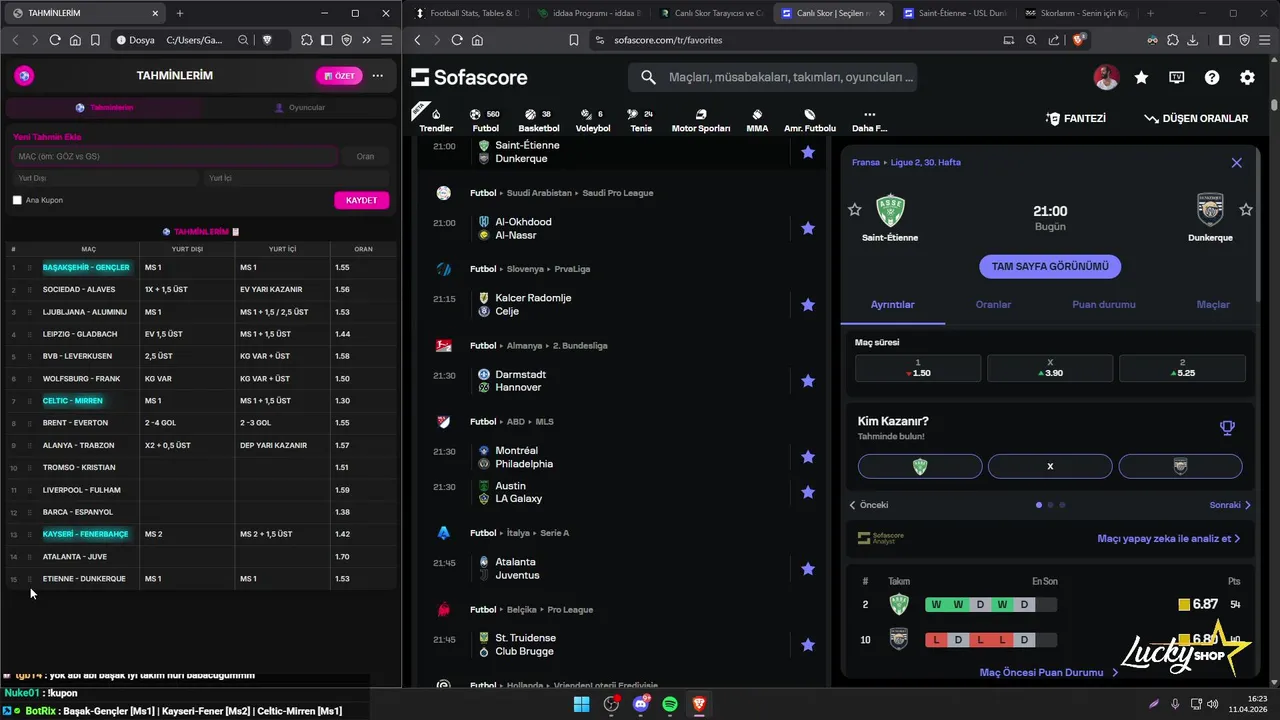Unfavorite Montréal vs Philadelphia match star
1280x720 pixels.
[x=808, y=457]
